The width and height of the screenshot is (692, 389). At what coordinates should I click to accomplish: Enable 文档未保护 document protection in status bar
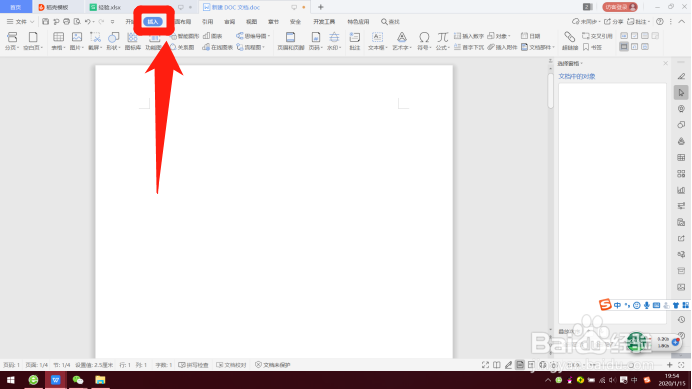[273, 365]
